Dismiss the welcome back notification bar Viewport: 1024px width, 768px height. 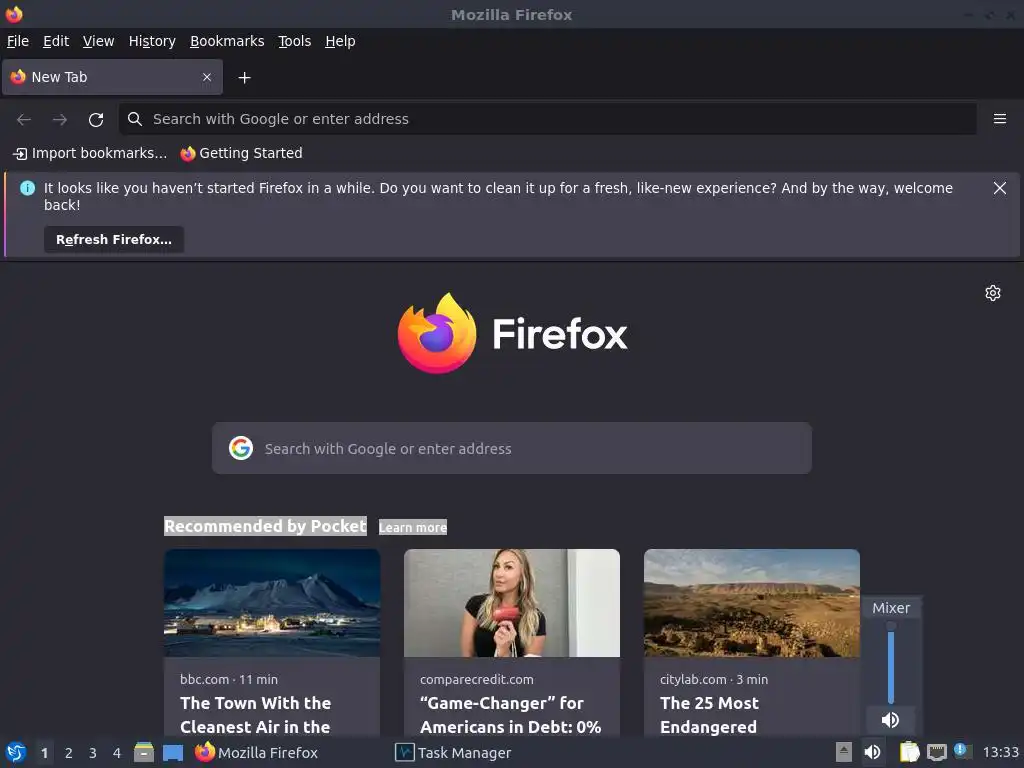999,188
